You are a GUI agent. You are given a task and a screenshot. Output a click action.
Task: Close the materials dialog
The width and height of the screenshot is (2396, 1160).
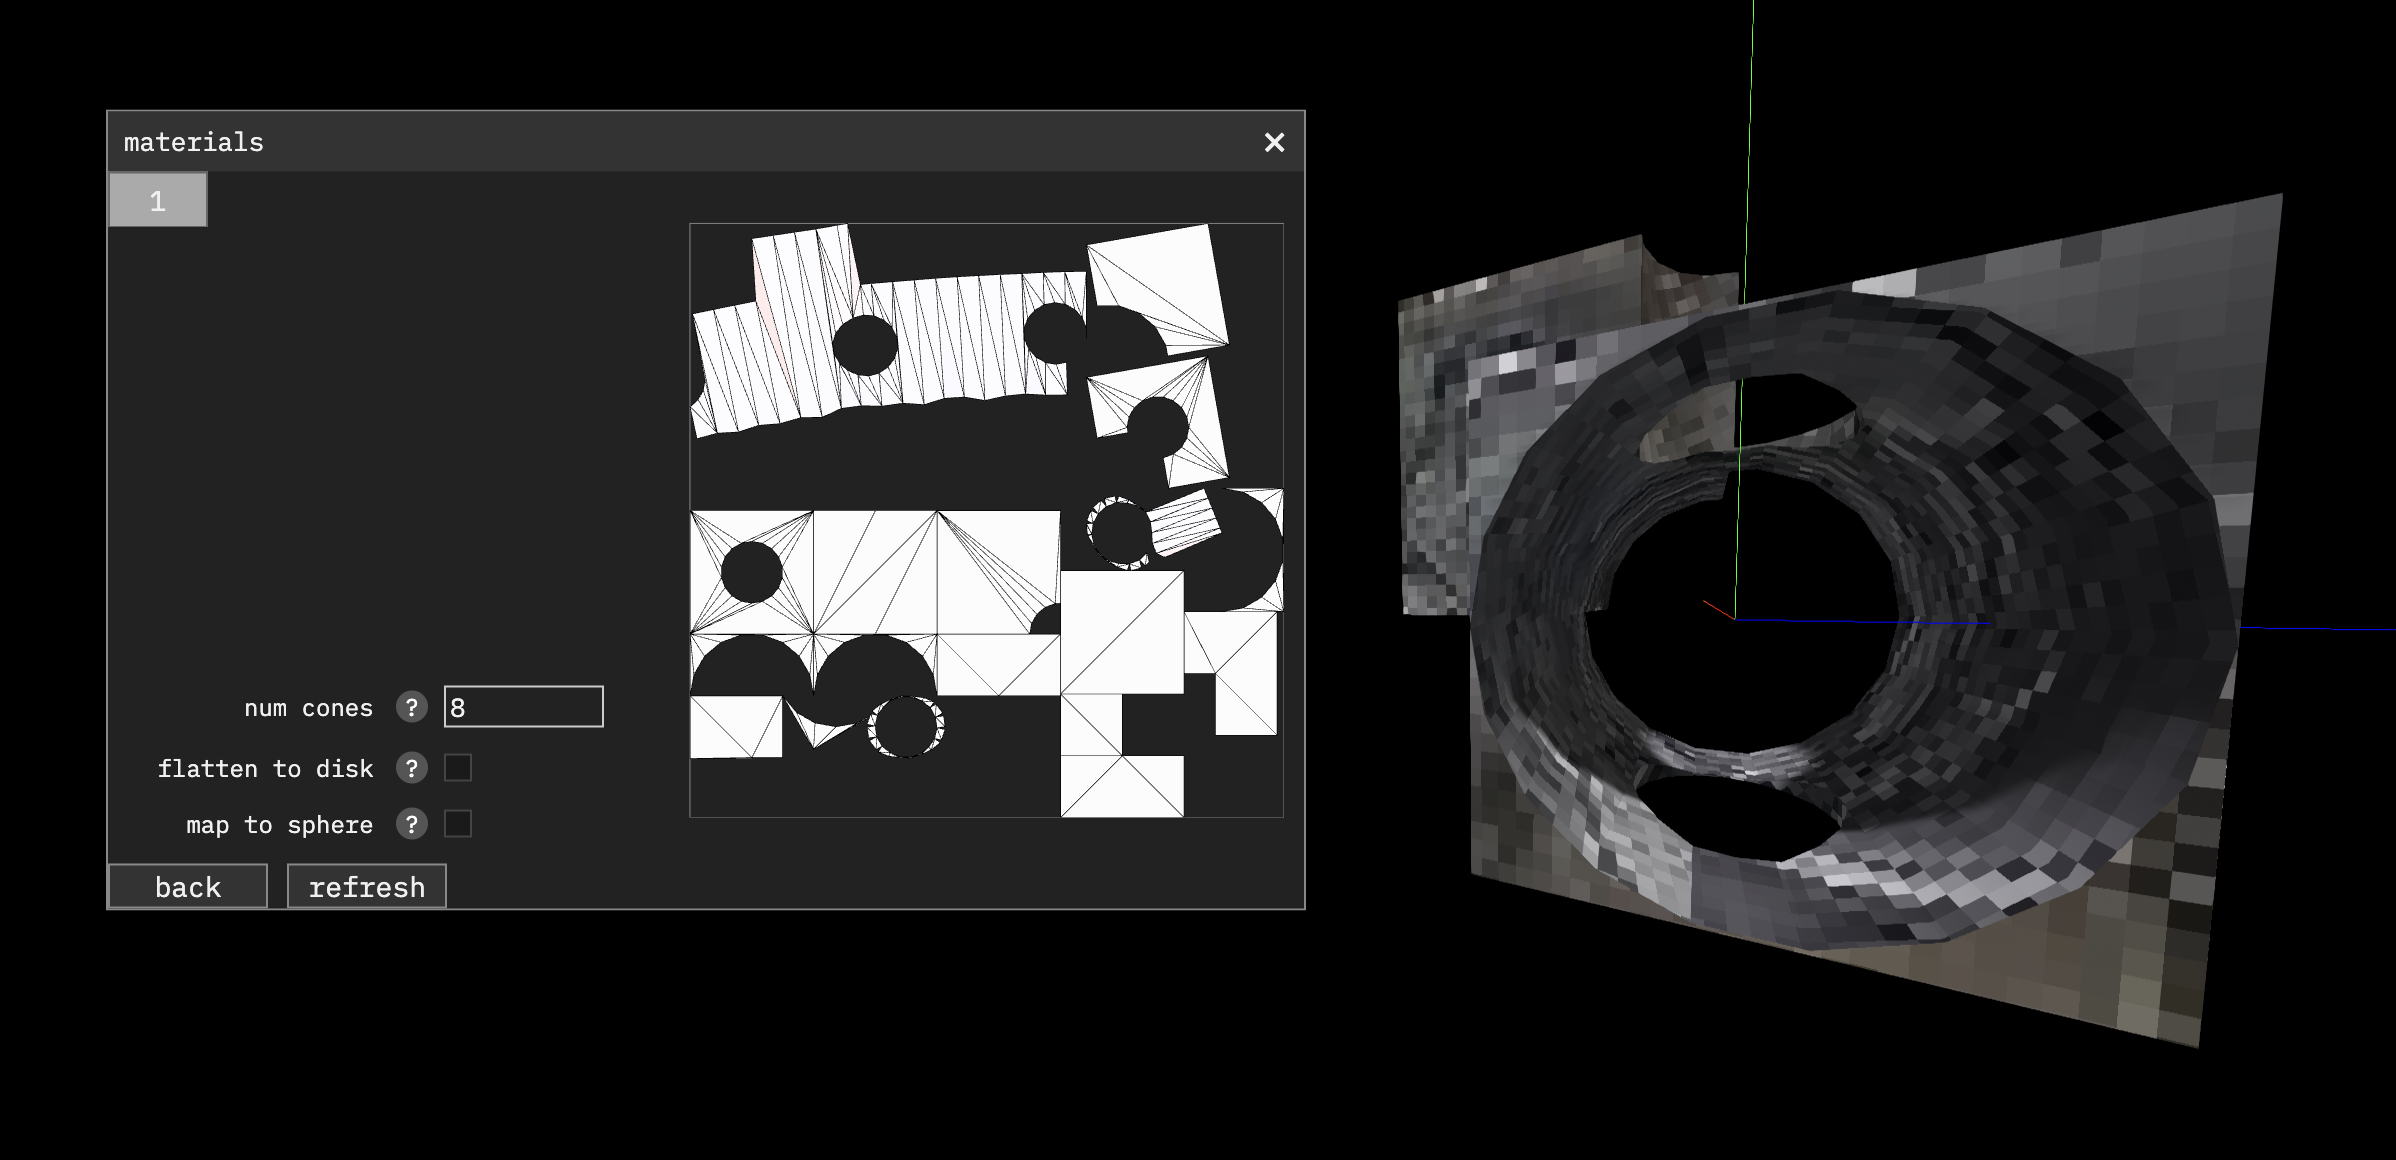(1274, 142)
